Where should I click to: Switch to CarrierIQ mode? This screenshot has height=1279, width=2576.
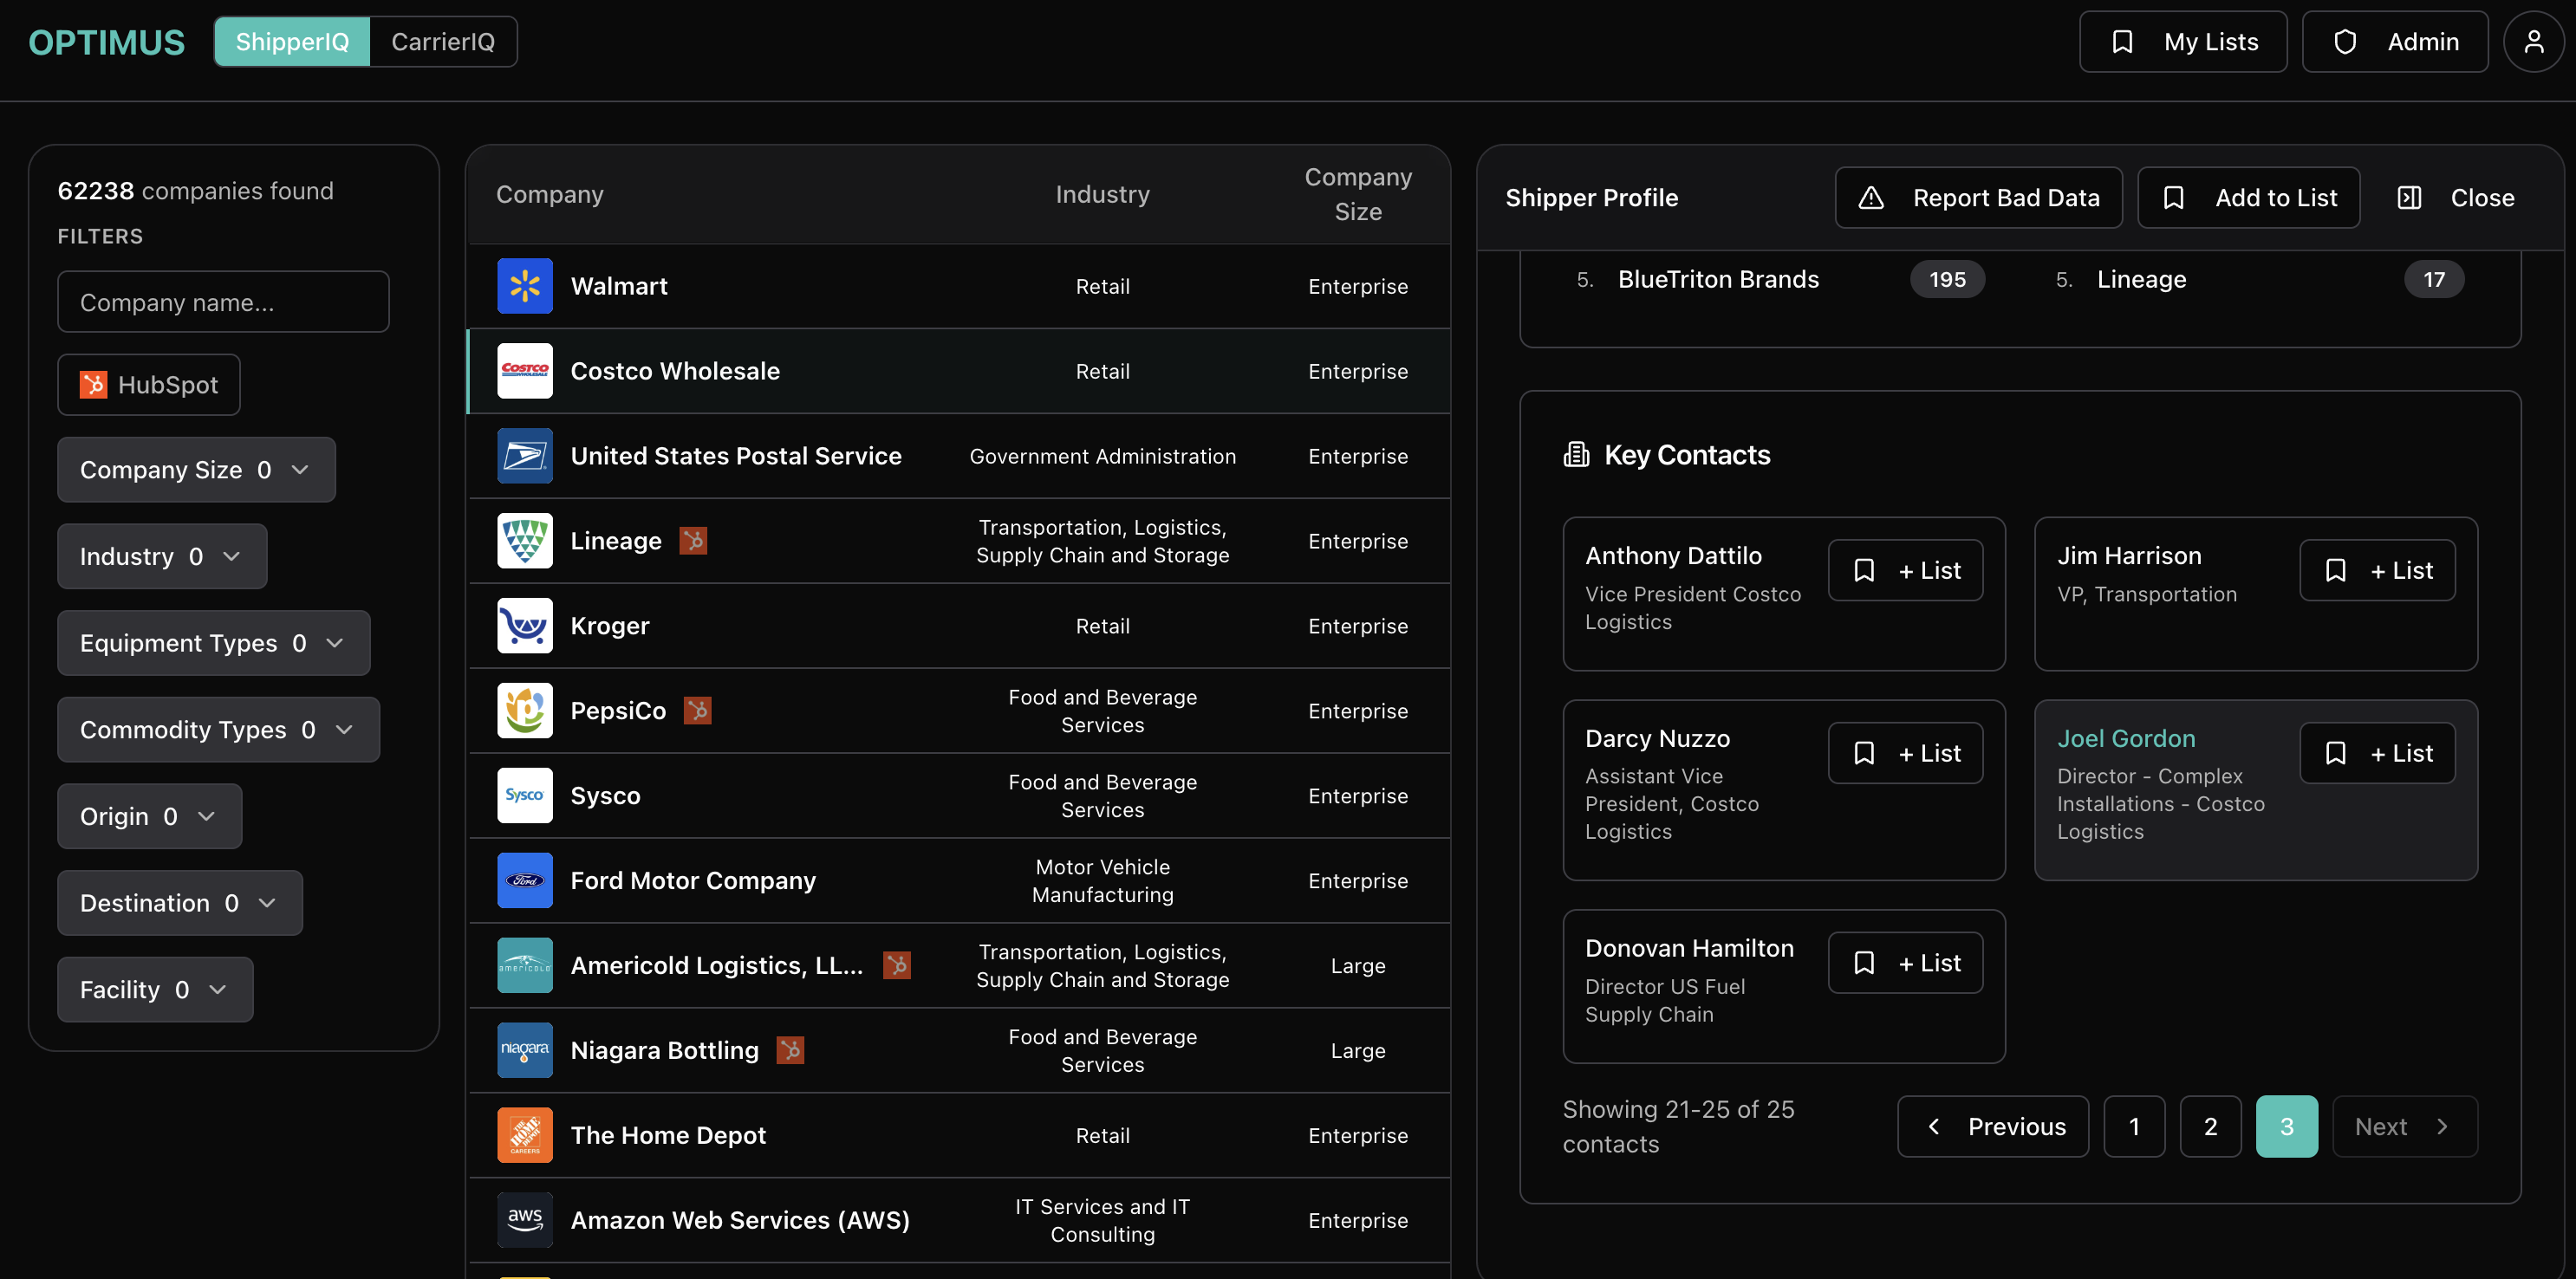pyautogui.click(x=442, y=42)
